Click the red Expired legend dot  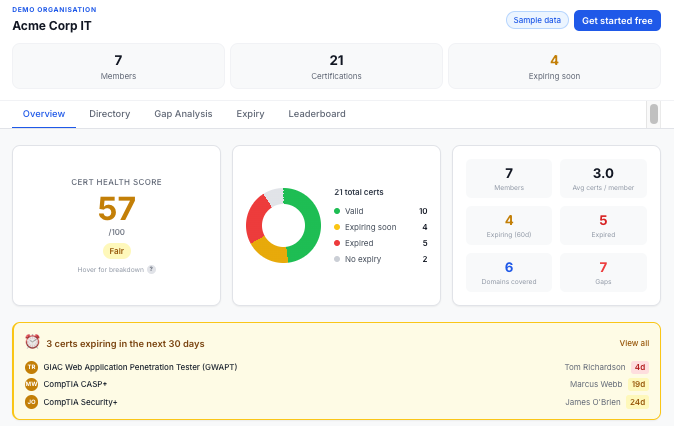(x=337, y=243)
